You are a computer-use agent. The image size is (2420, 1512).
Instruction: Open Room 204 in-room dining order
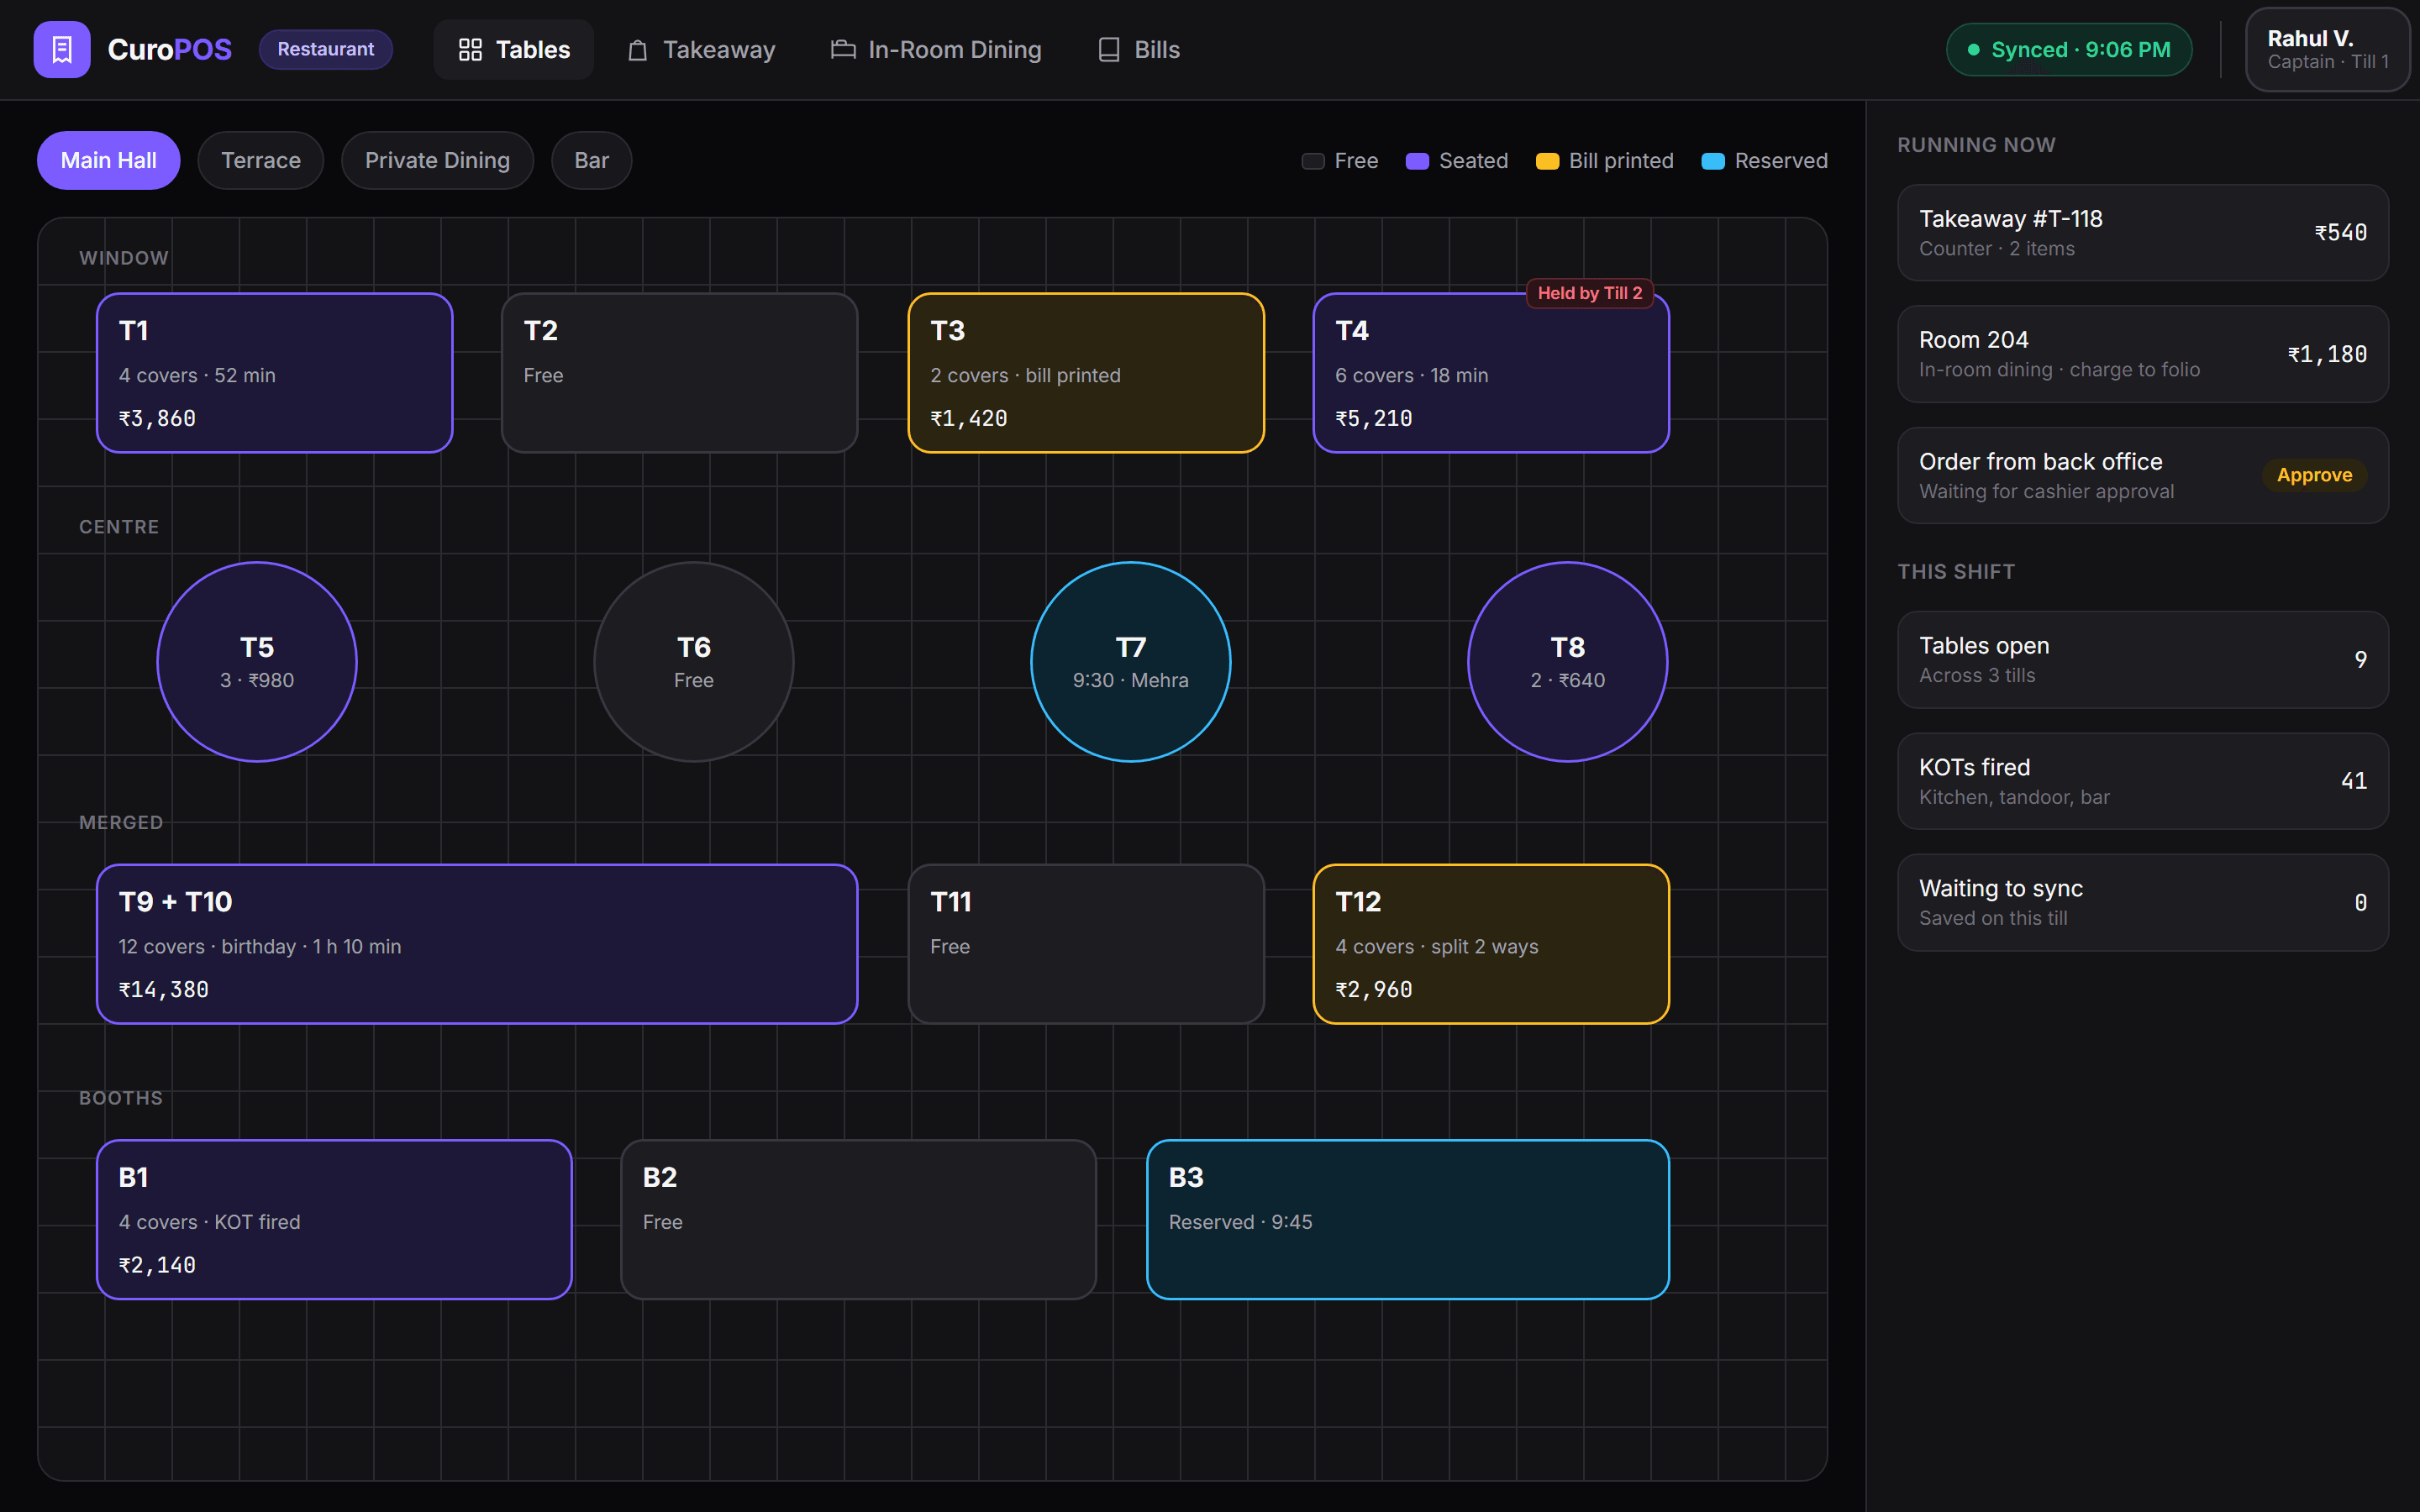pos(2143,354)
